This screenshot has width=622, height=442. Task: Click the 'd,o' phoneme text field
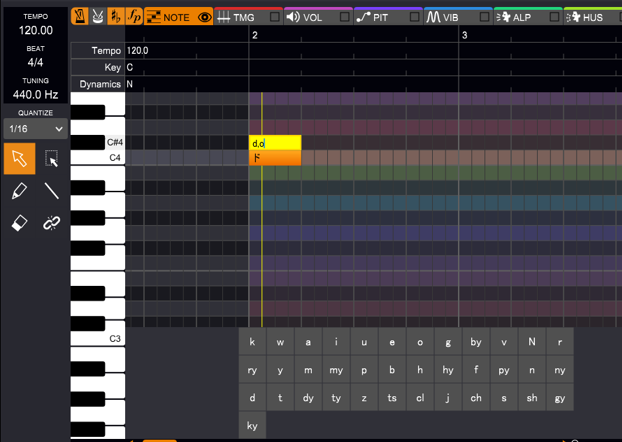(x=275, y=143)
